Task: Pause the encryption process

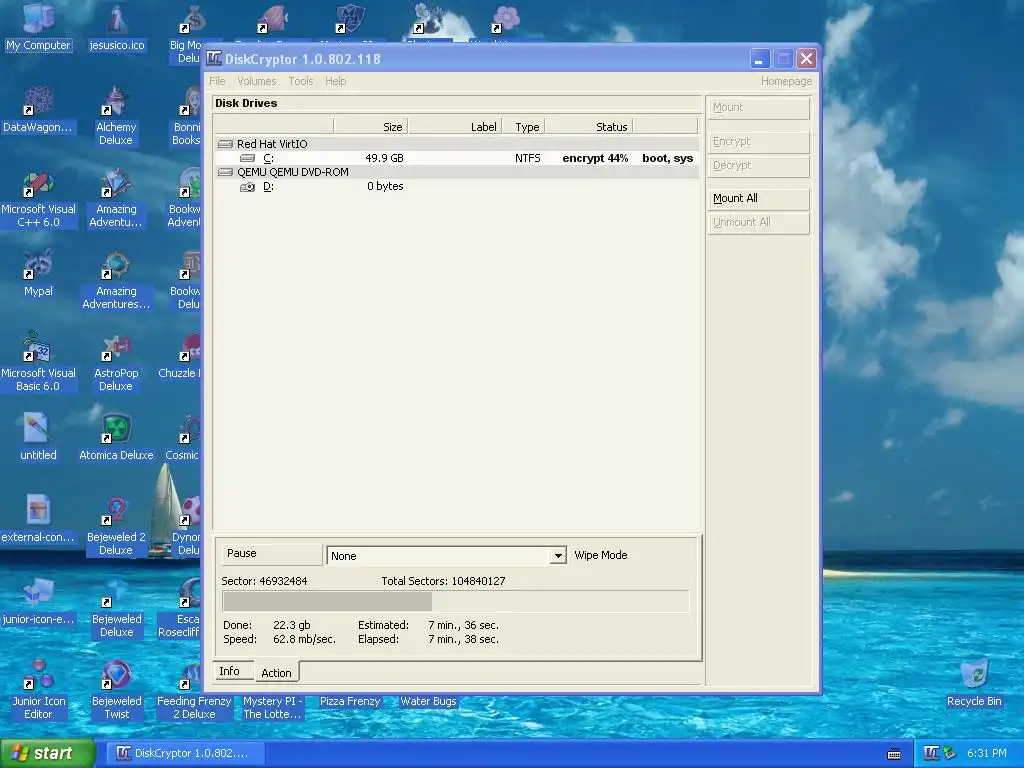Action: coord(271,554)
